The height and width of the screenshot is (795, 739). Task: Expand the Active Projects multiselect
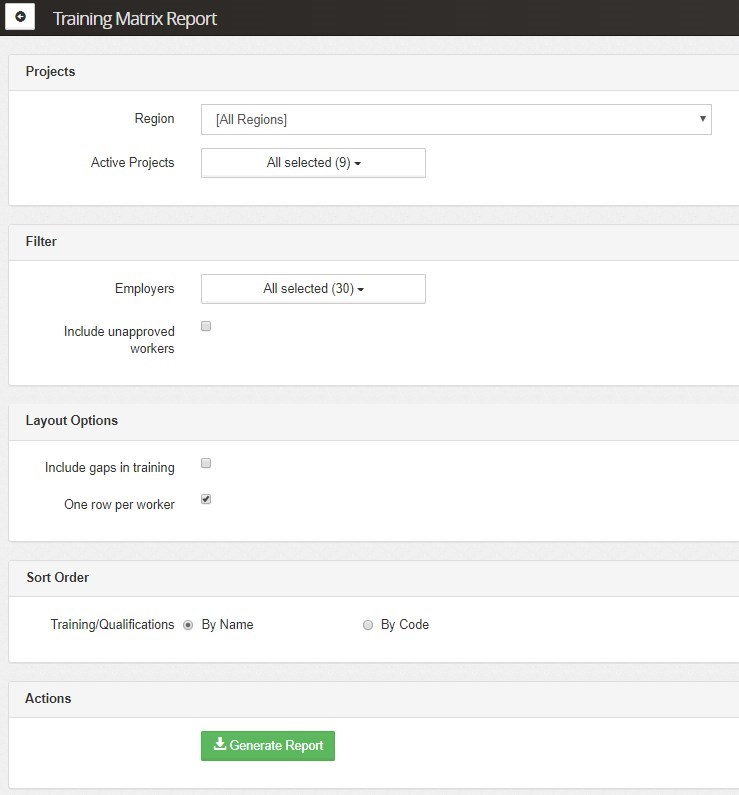(x=313, y=163)
